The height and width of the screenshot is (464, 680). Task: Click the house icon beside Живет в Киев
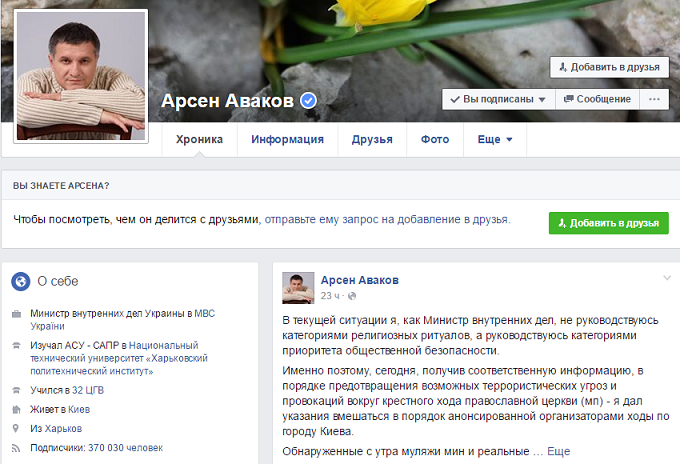point(16,409)
